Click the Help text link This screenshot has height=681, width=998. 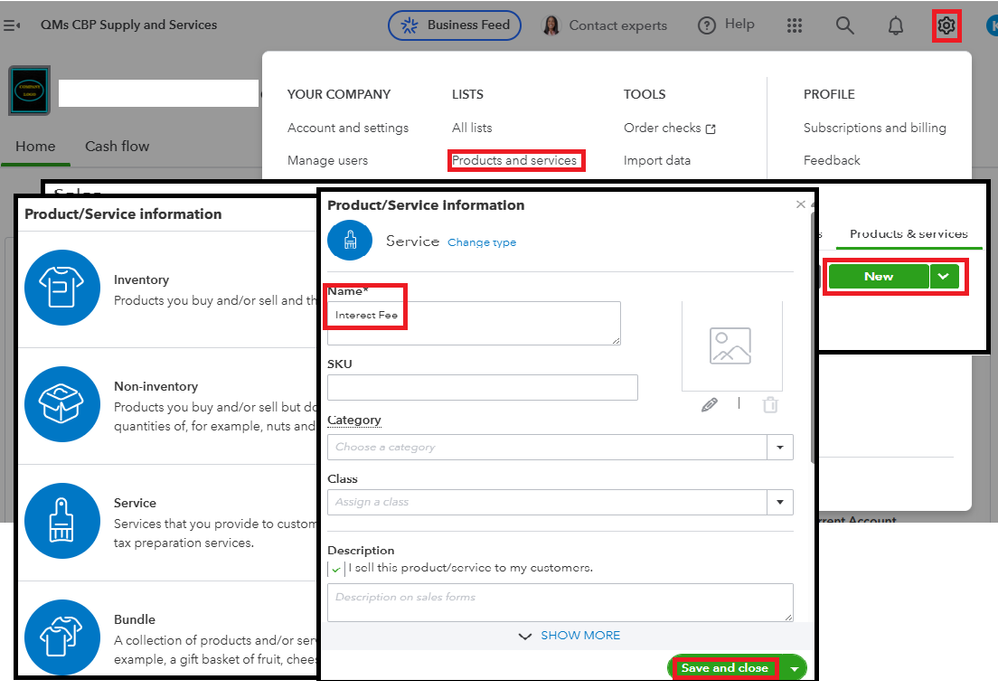point(739,24)
